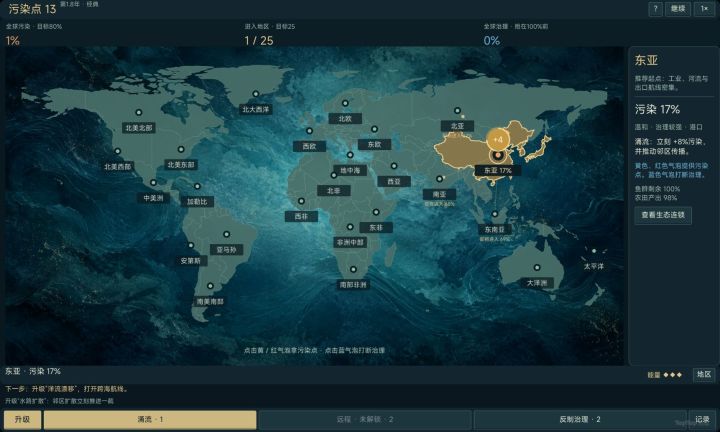720x432 pixels.
Task: Select the 北美北部 region marker
Action: 138,112
